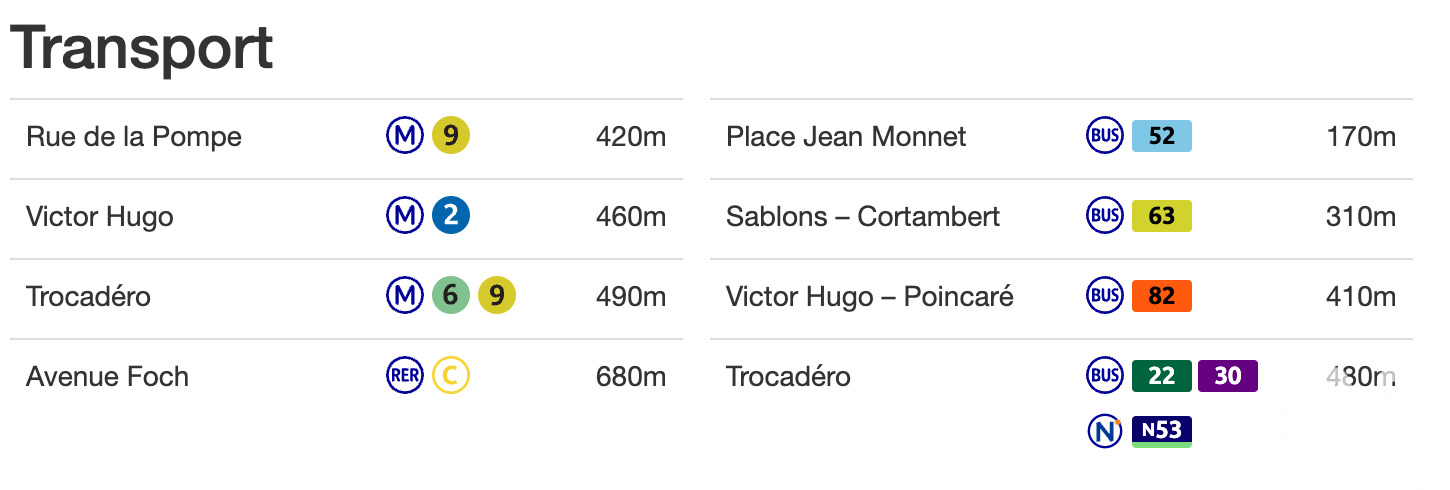This screenshot has height=490, width=1450.
Task: Click the Transport section heading
Action: (x=141, y=48)
